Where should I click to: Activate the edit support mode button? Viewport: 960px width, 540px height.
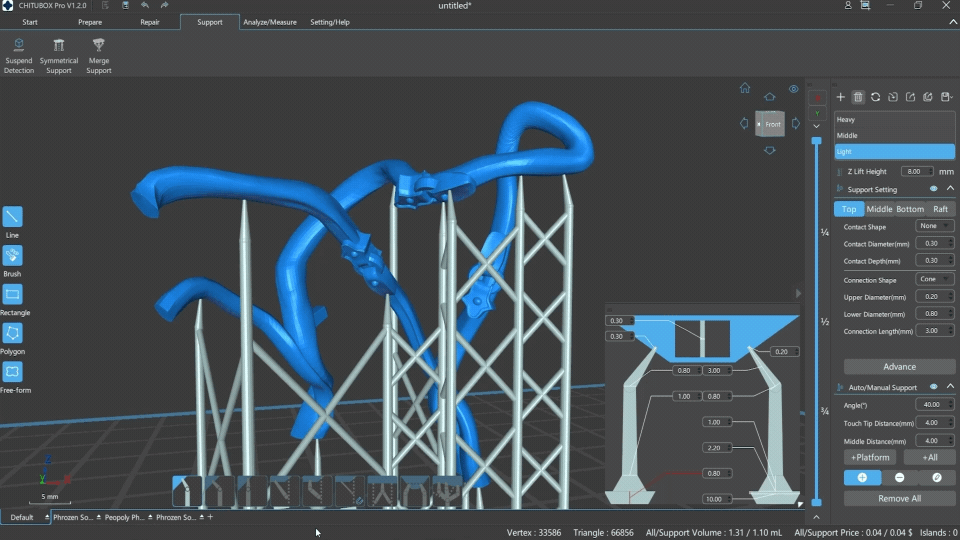(x=937, y=478)
